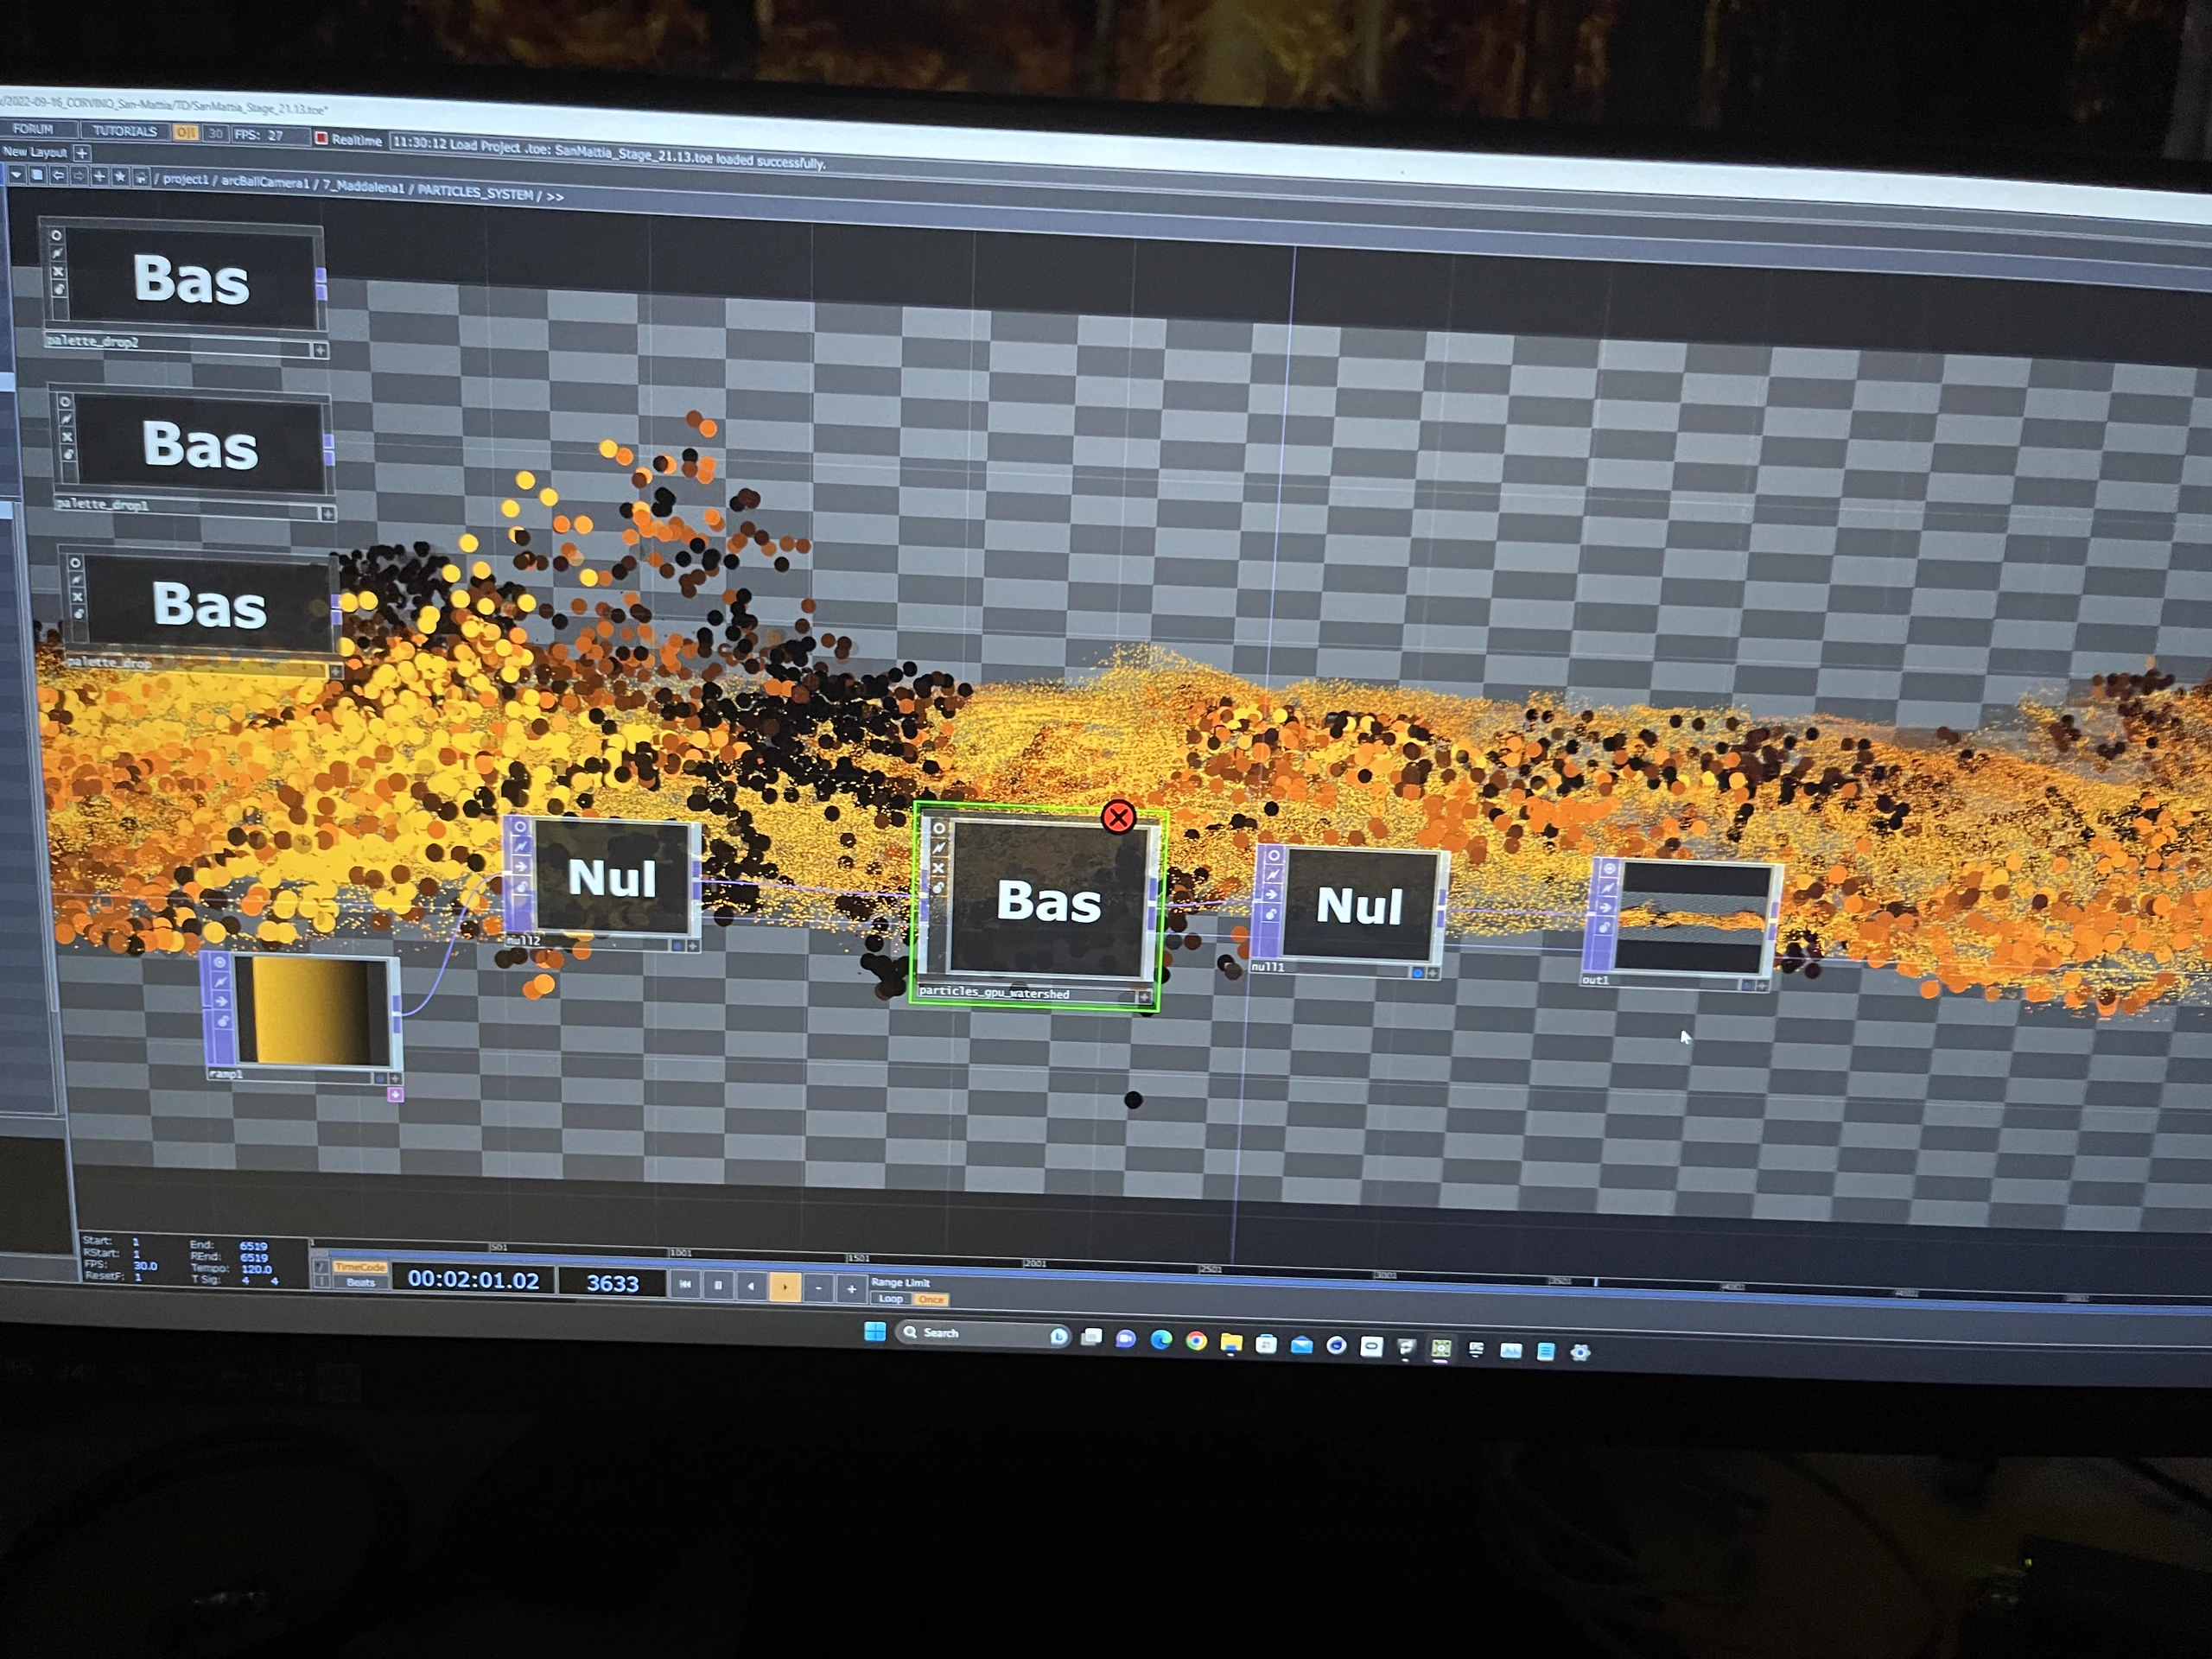
Task: Click the plus icon in the path bar
Action: pos(100,177)
